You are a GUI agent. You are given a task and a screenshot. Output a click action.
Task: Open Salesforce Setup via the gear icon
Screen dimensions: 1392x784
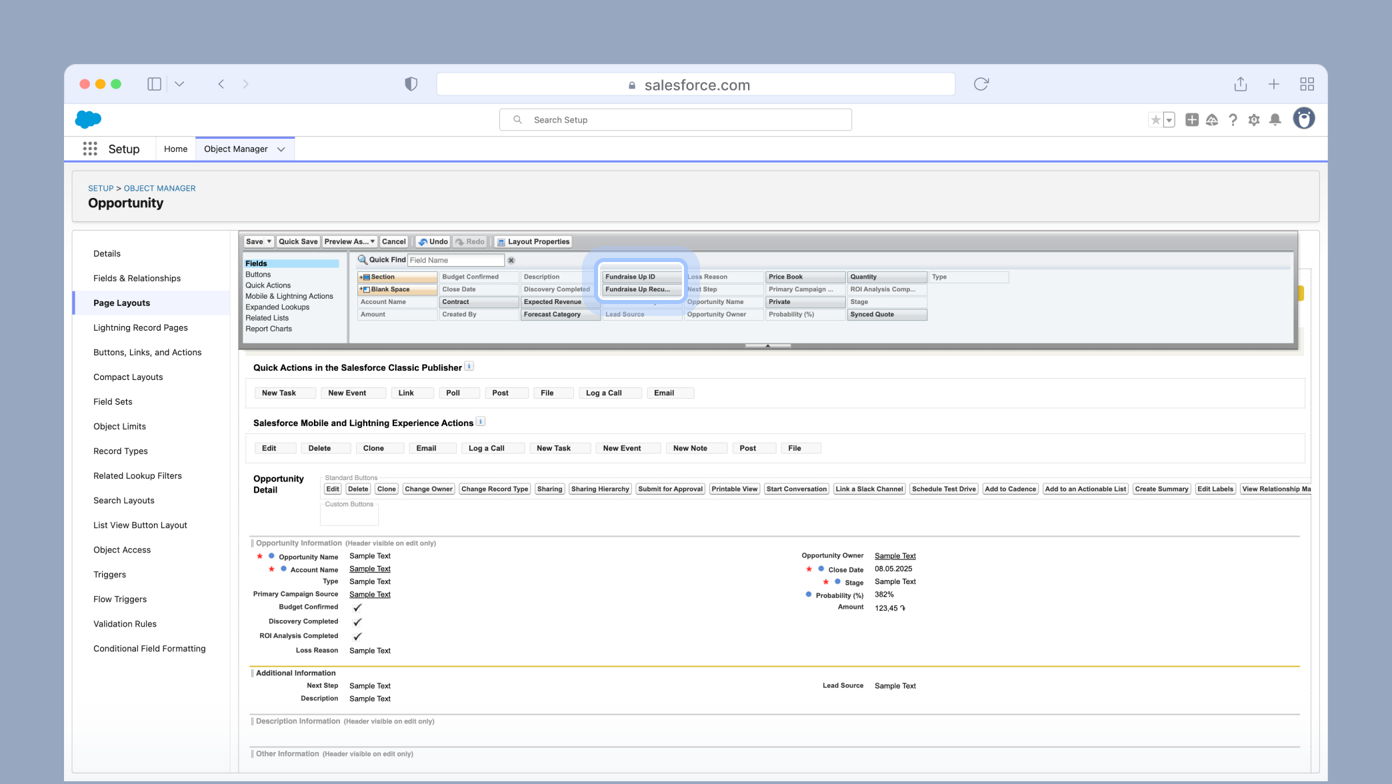click(1254, 119)
